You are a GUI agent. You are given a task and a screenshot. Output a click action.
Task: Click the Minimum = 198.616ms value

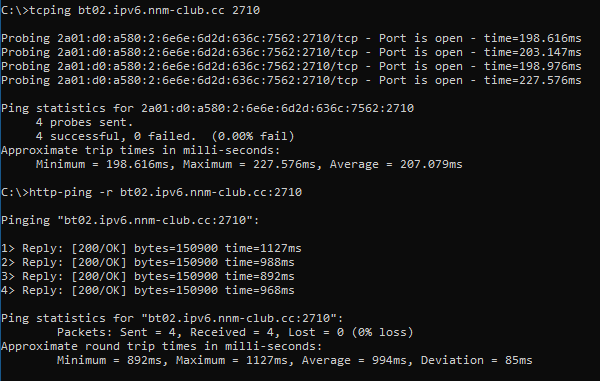(x=102, y=164)
